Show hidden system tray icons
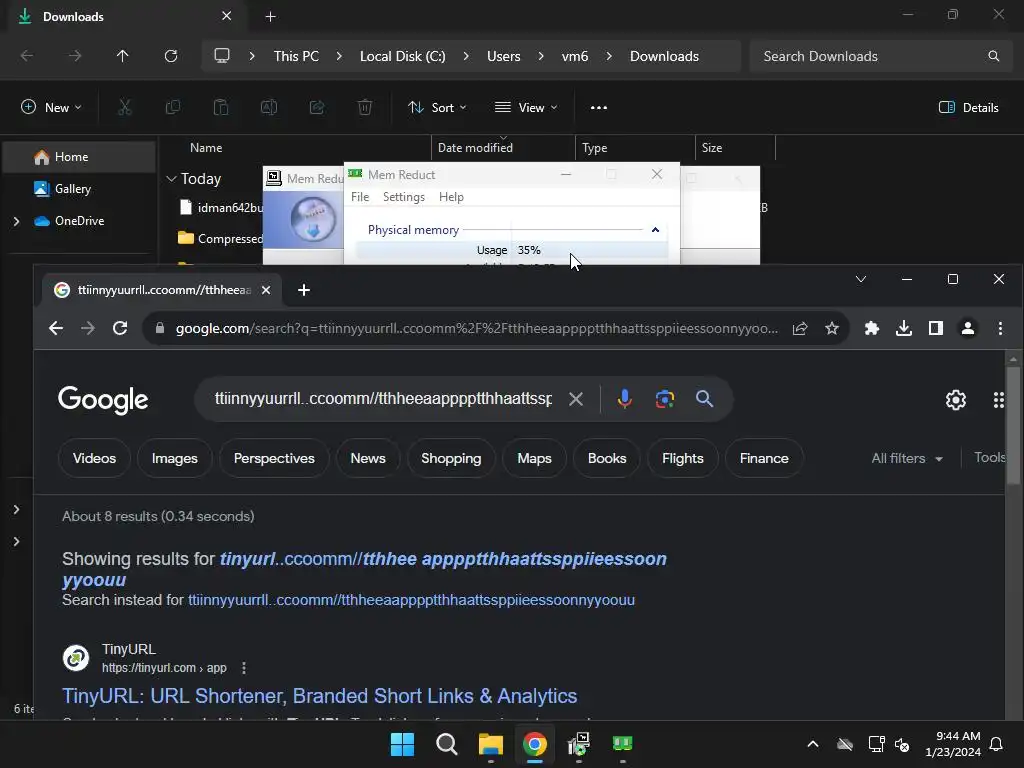 [812, 744]
